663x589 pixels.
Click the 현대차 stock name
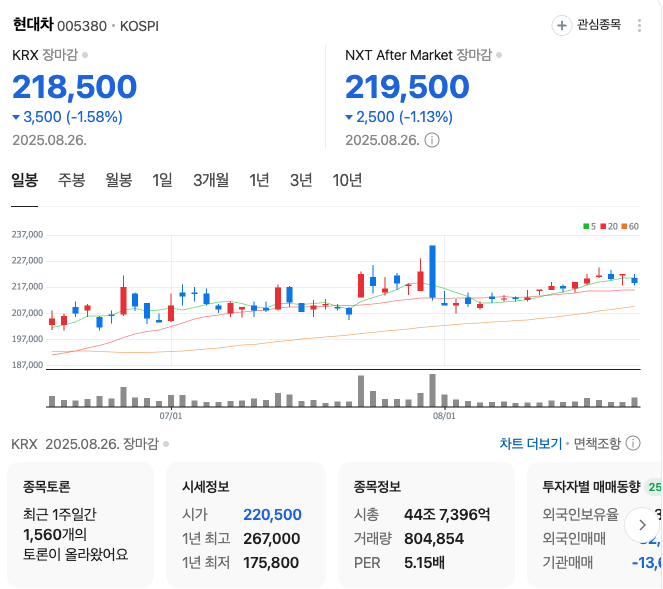33,24
